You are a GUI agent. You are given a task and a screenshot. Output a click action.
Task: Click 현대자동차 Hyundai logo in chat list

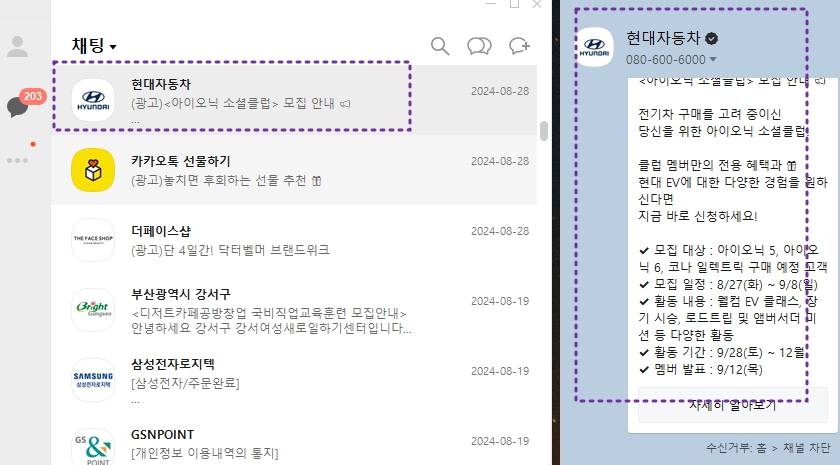pos(93,100)
